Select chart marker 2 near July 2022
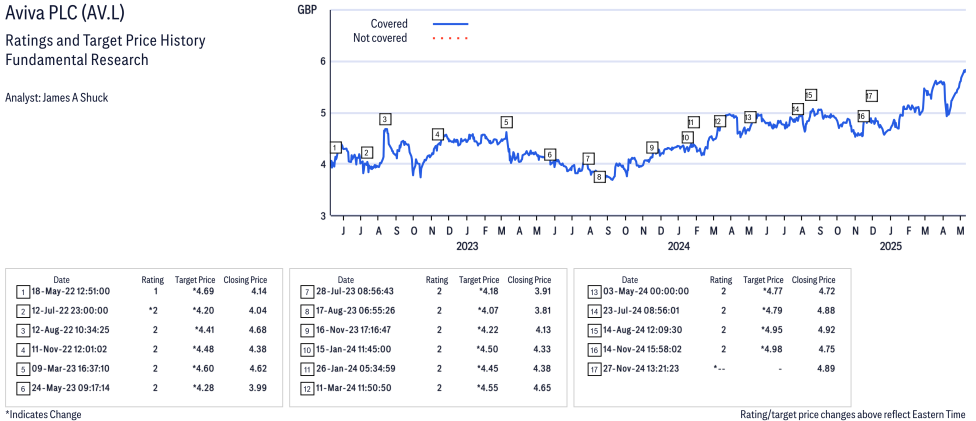This screenshot has height=421, width=976. [367, 153]
